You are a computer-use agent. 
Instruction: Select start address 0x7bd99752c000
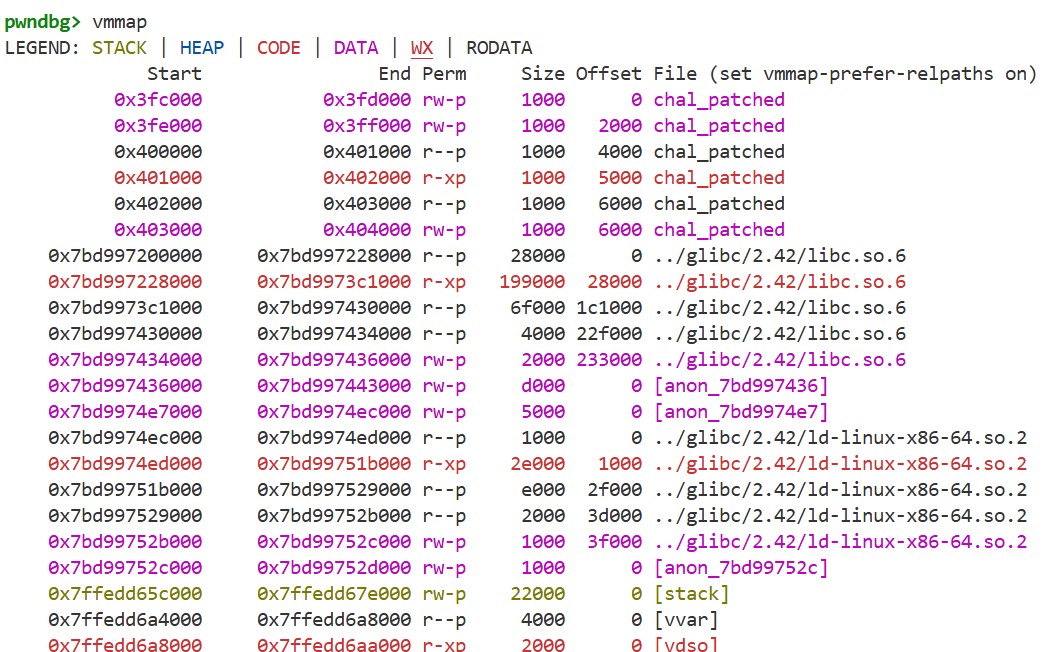pyautogui.click(x=125, y=568)
